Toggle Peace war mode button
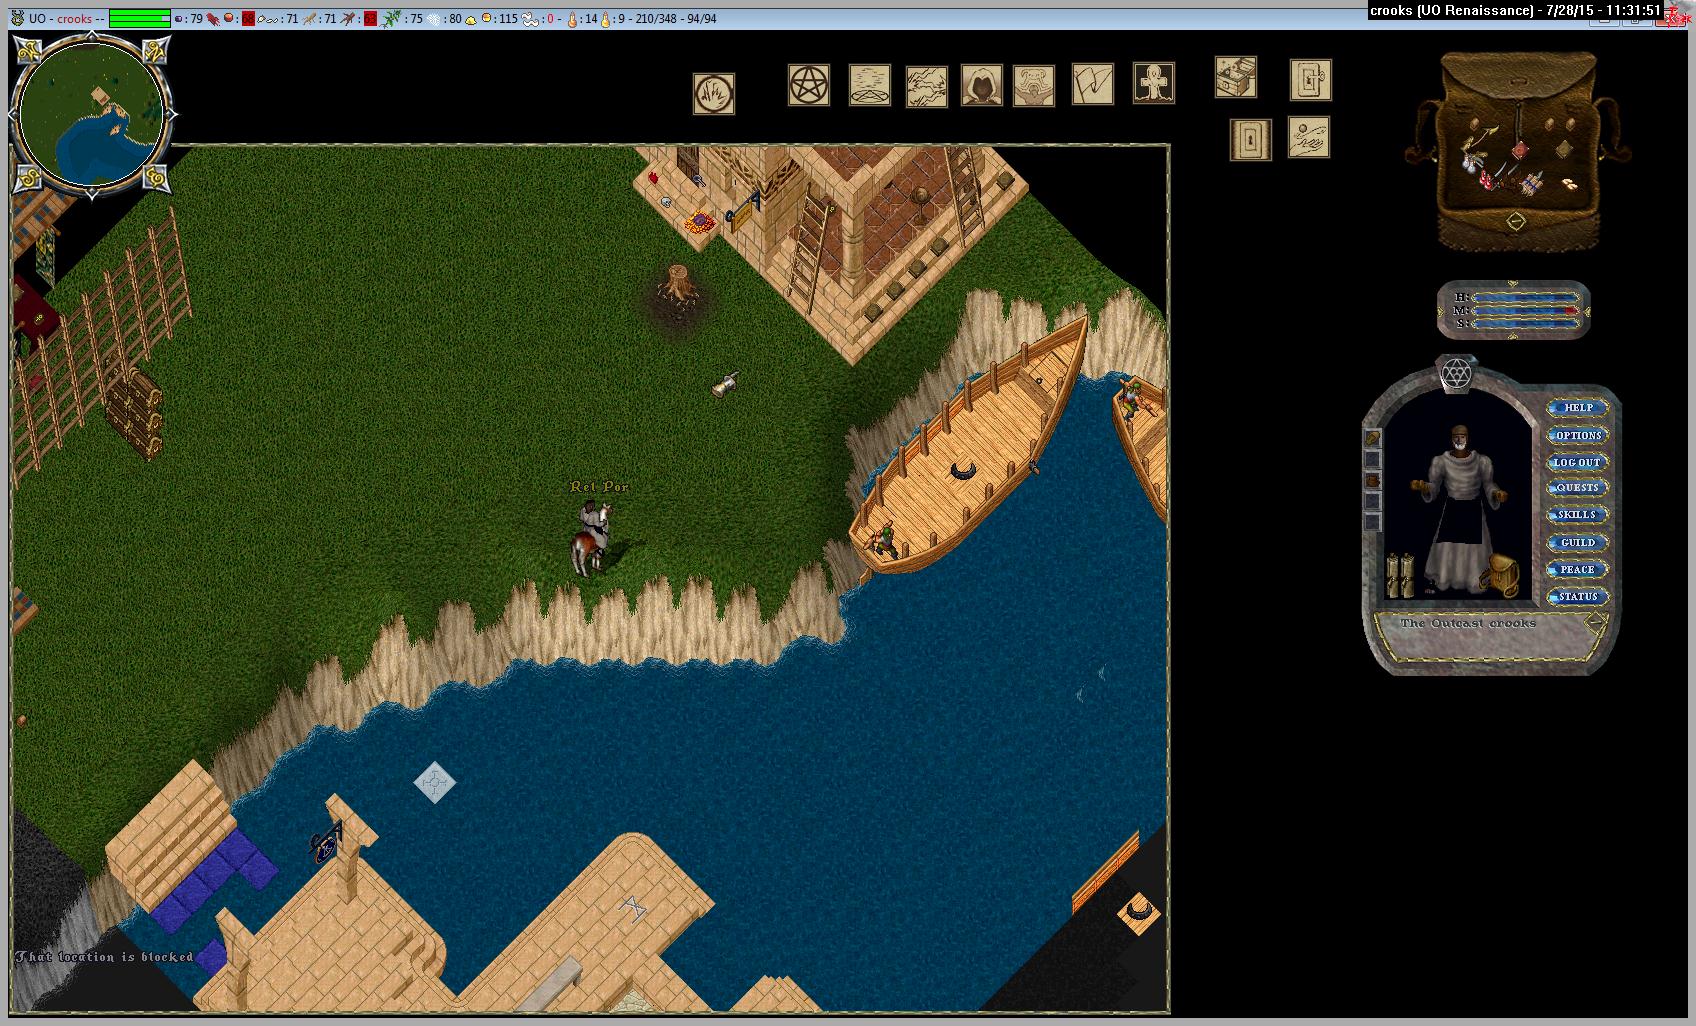 coord(1578,570)
